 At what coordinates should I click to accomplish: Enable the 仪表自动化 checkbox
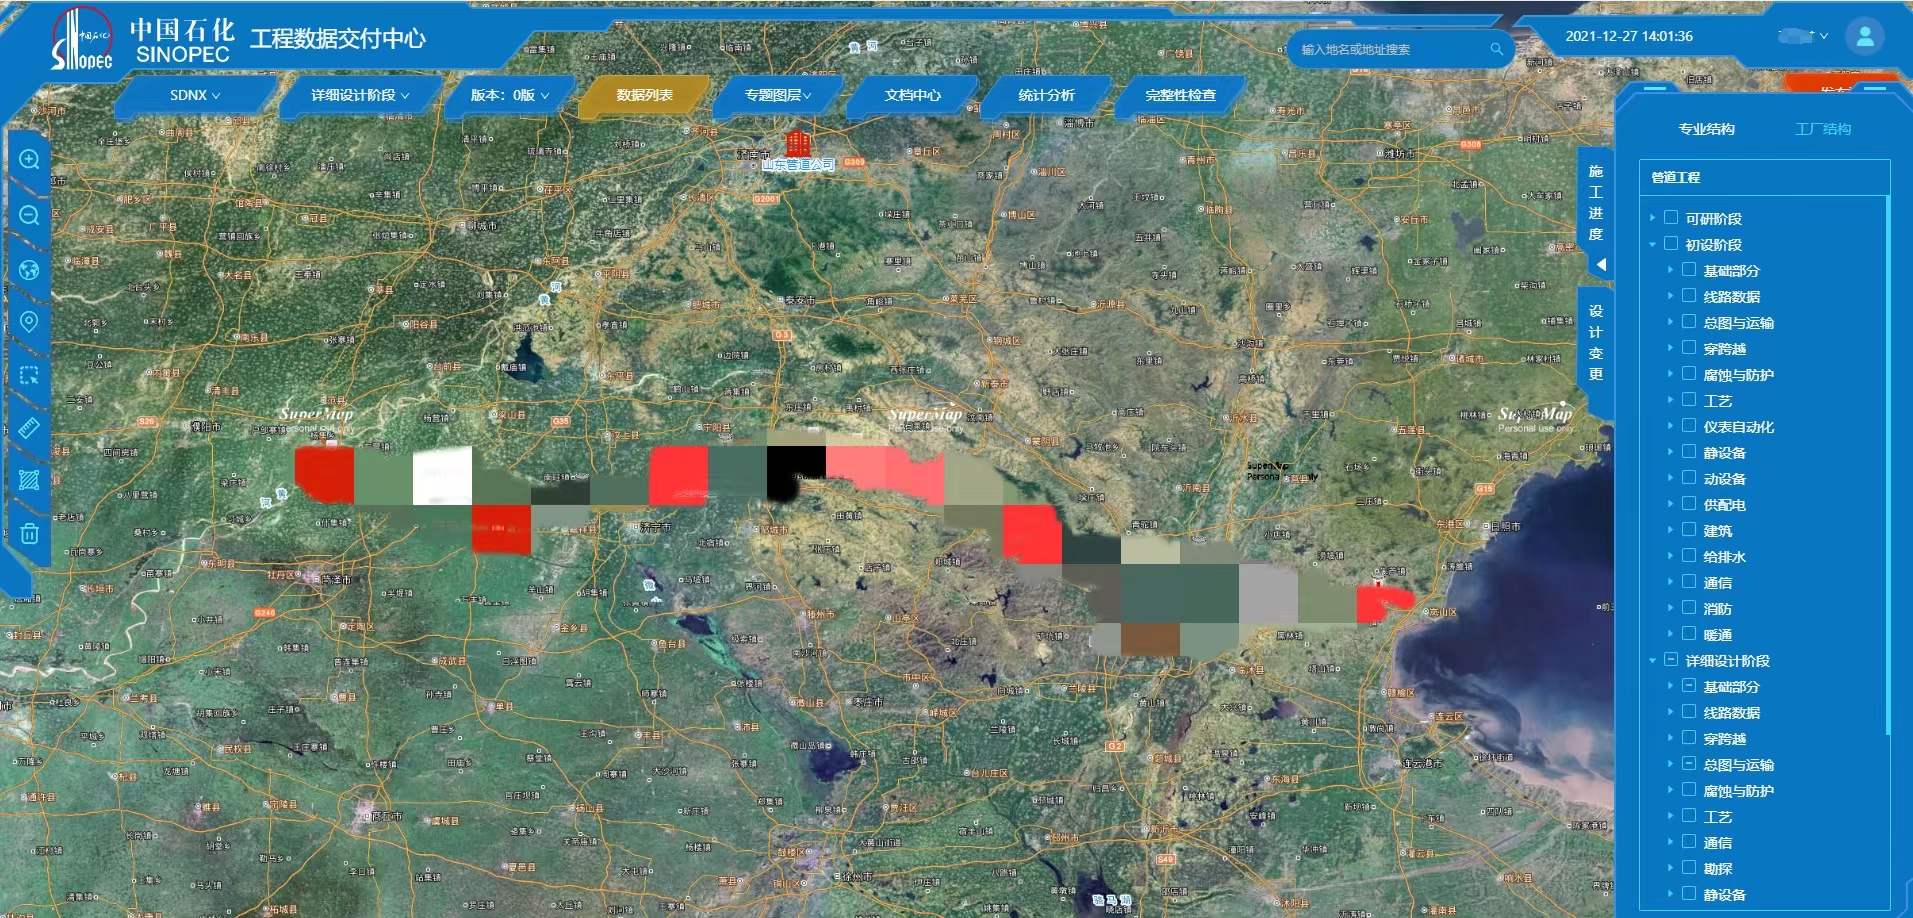pyautogui.click(x=1689, y=426)
